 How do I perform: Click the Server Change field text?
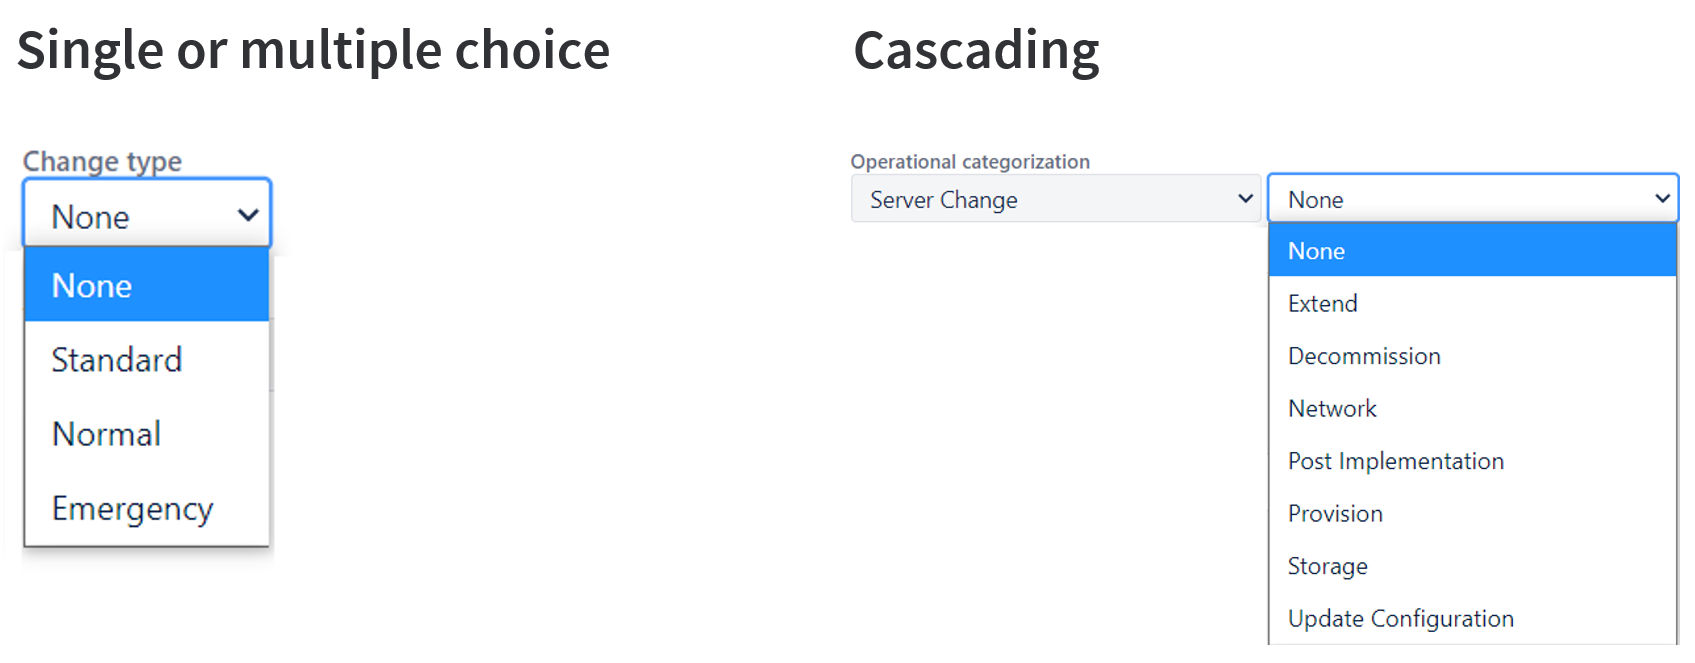pyautogui.click(x=941, y=199)
